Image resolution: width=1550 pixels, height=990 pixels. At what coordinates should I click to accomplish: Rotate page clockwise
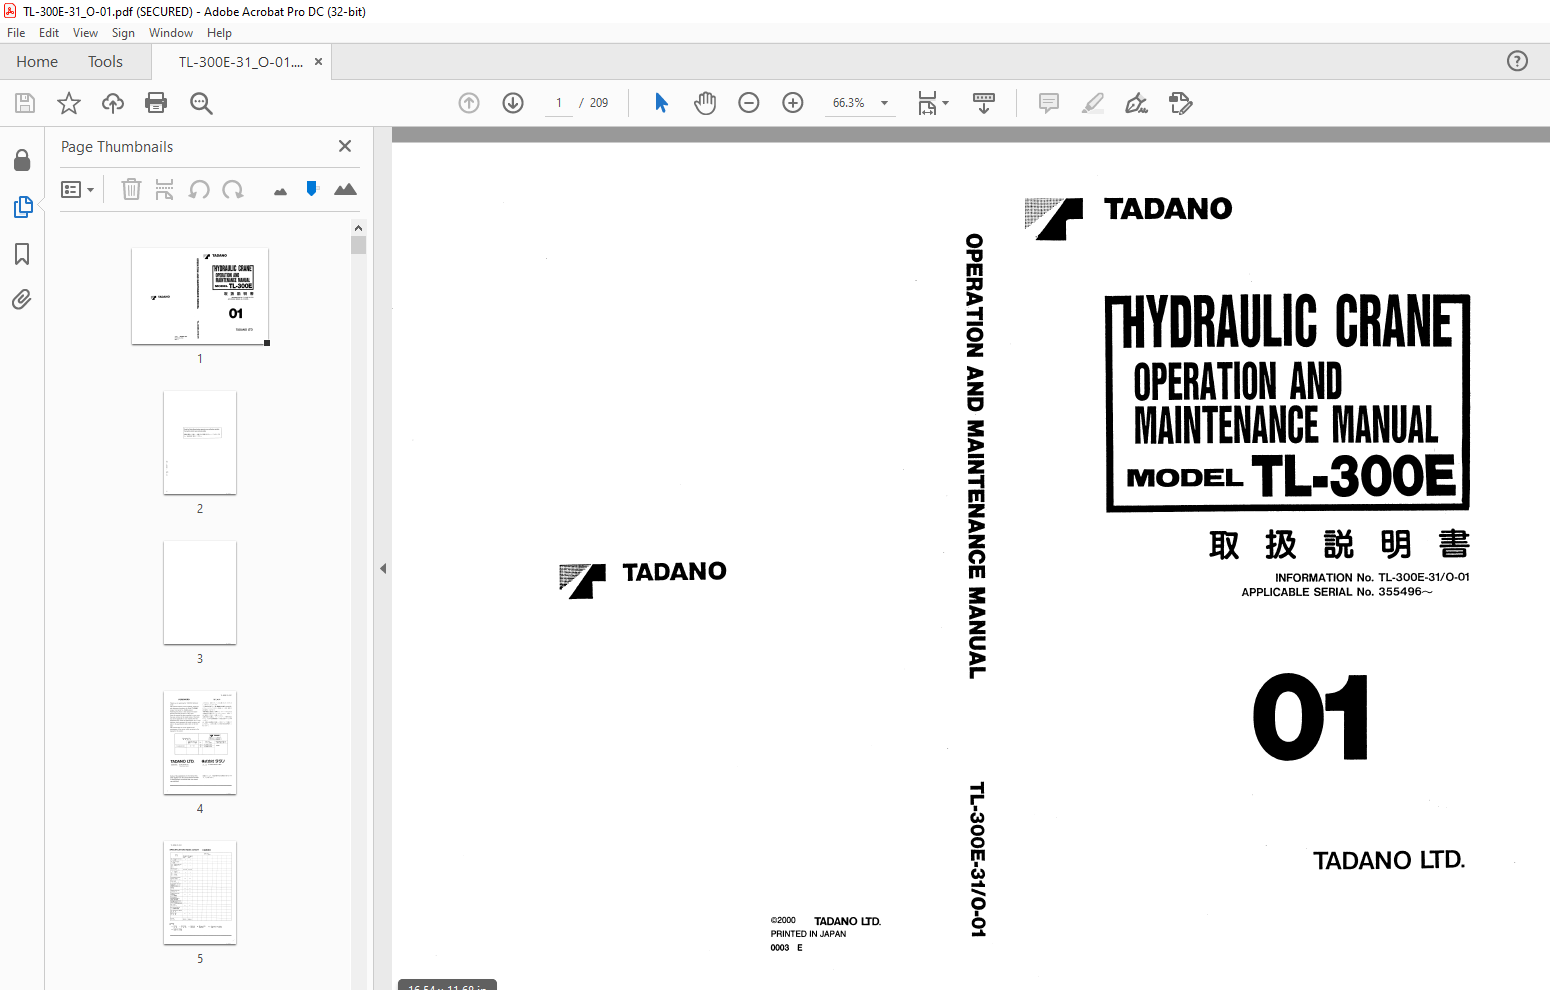coord(233,189)
